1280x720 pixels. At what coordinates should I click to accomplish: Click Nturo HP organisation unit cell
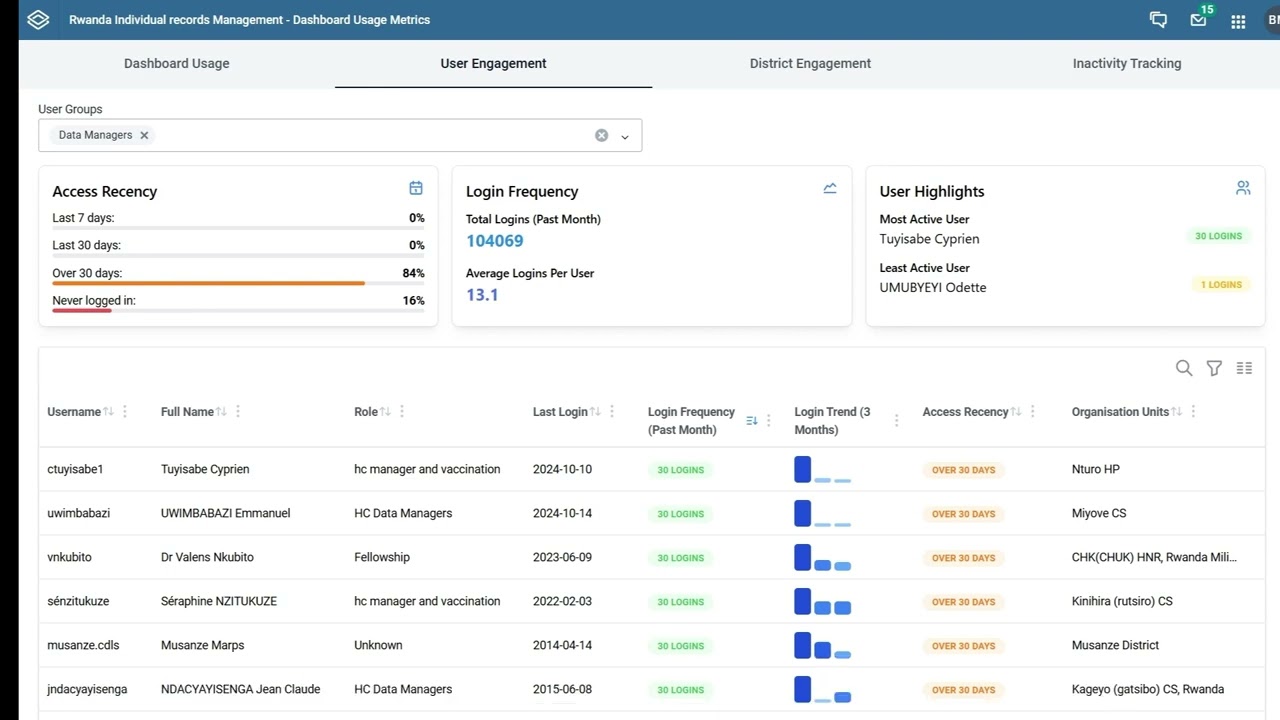tap(1096, 469)
